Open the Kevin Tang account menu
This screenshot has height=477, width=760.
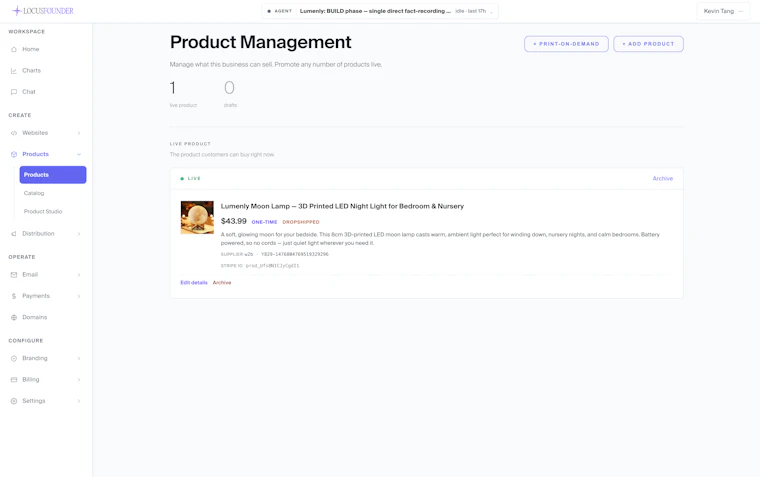pos(723,11)
